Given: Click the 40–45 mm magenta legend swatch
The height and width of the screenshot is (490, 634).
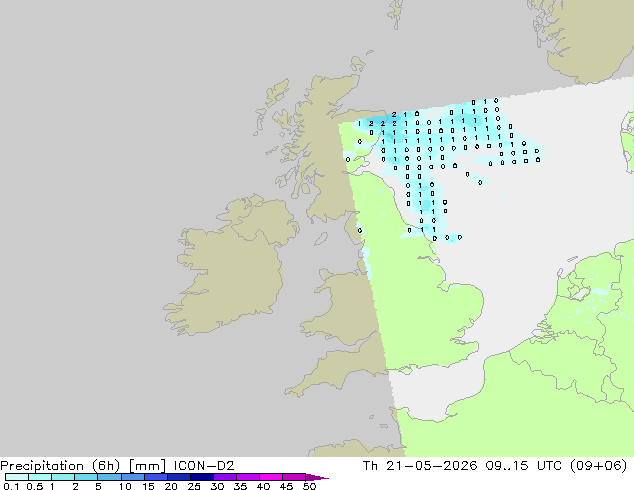Looking at the screenshot, I should coord(271,477).
